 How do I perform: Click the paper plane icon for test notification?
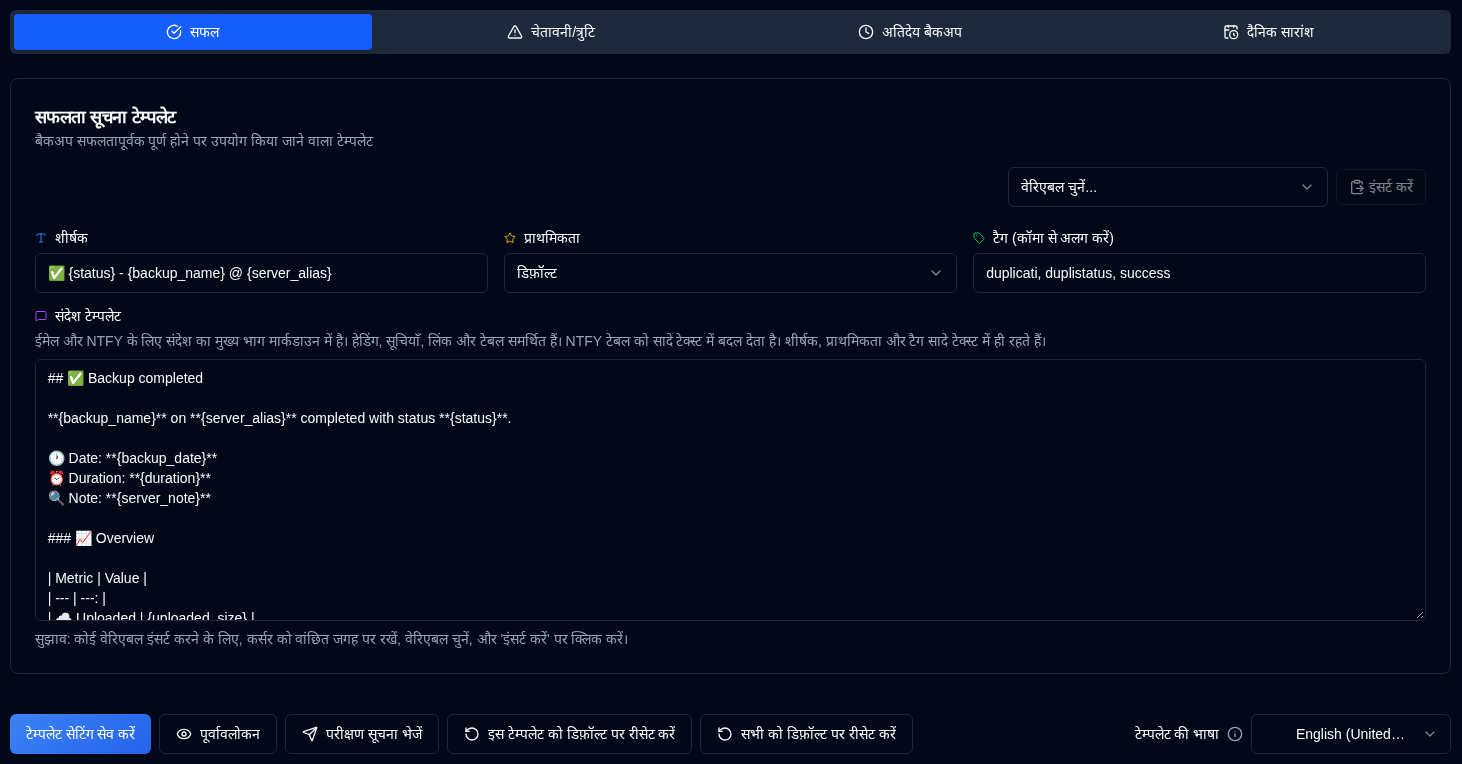point(310,734)
